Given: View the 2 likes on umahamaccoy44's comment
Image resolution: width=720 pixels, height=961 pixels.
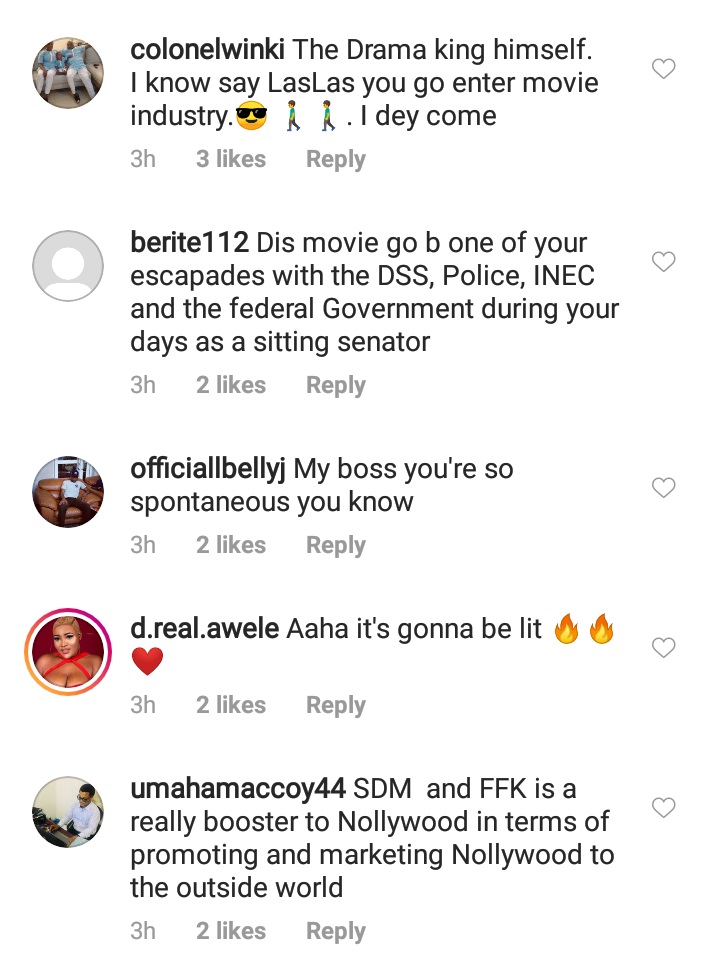Looking at the screenshot, I should (230, 931).
